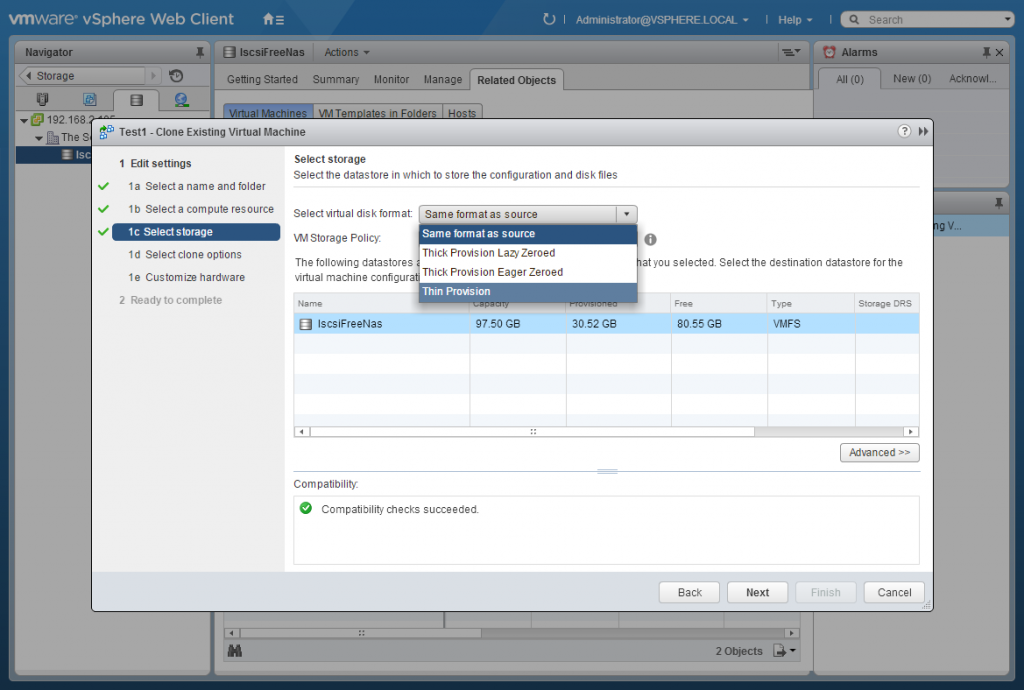Open the Hosts and Clusters icon in Navigator

pos(43,100)
